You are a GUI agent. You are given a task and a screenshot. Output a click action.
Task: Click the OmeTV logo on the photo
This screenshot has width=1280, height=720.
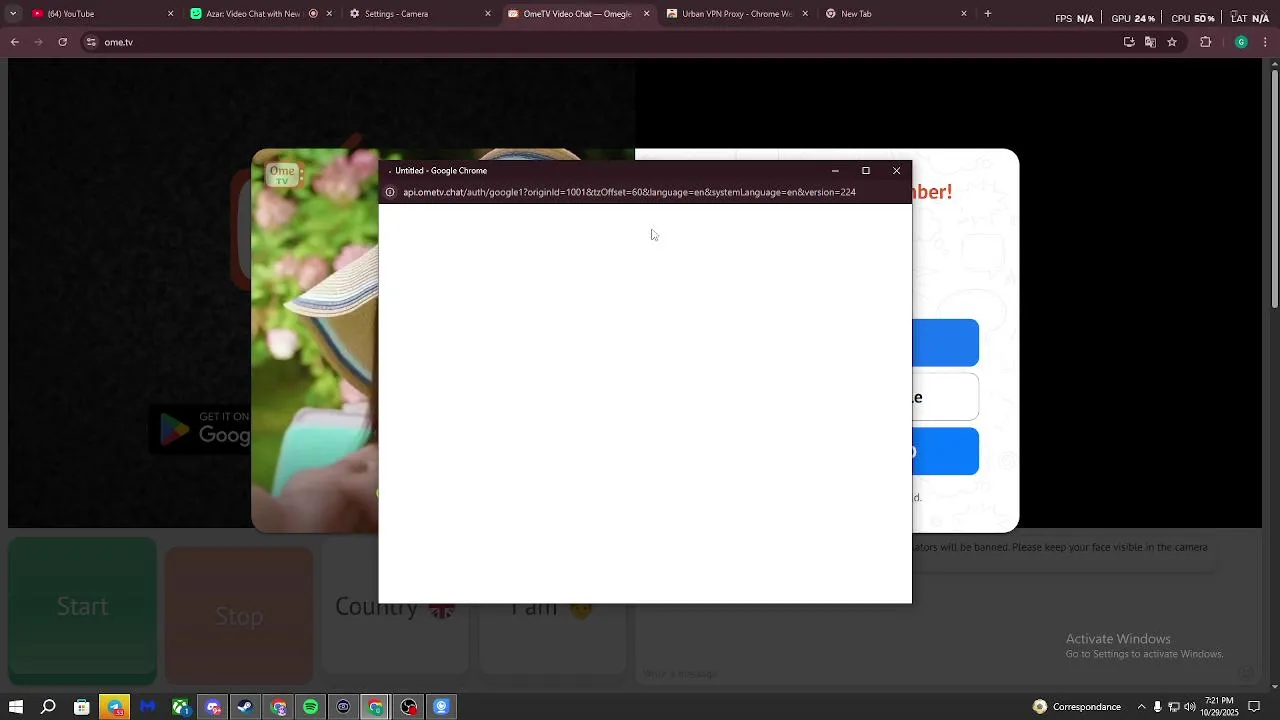[x=283, y=175]
